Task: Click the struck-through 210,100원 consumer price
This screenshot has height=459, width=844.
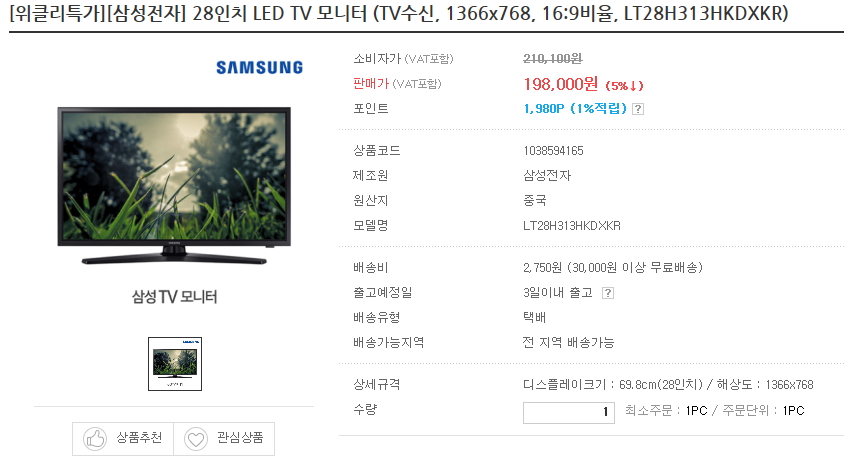Action: [553, 59]
